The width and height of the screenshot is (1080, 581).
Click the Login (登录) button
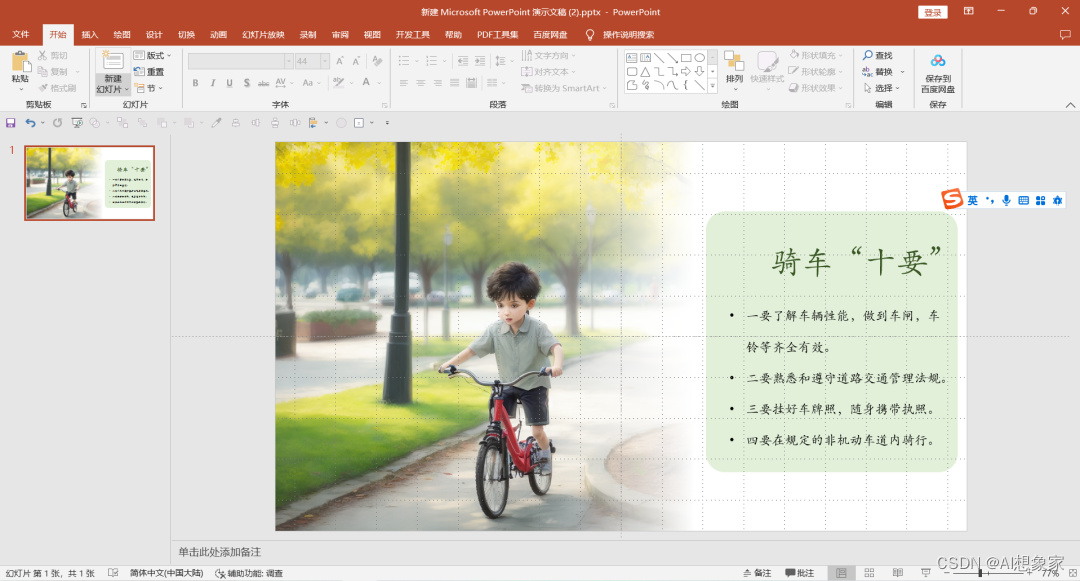tap(933, 12)
